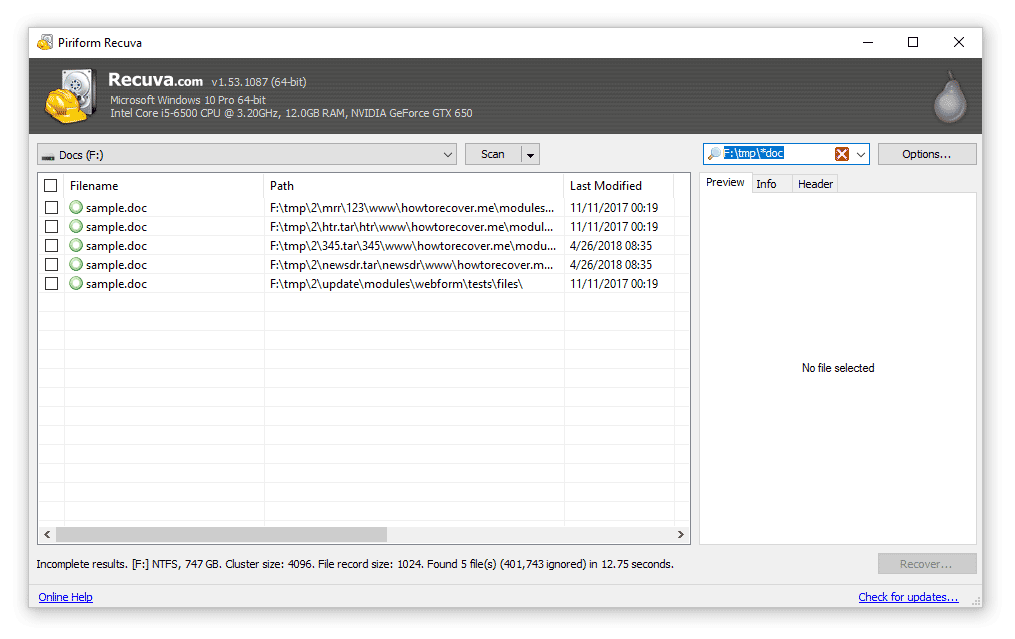Clear the search filter with red X
Screen dimensions: 1015x639
(842, 154)
